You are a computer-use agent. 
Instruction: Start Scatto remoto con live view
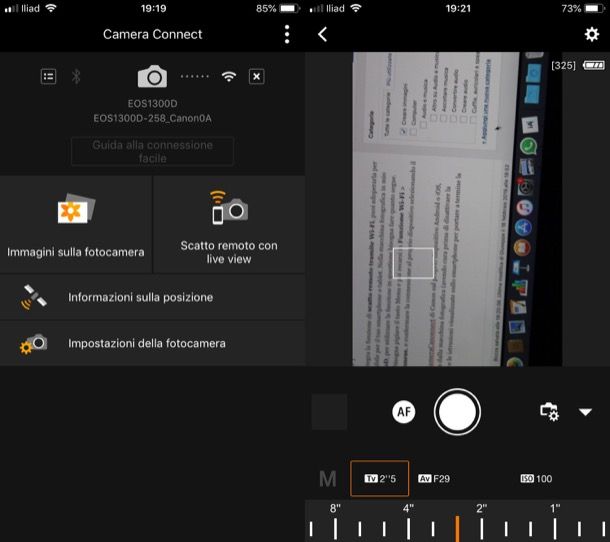click(229, 225)
